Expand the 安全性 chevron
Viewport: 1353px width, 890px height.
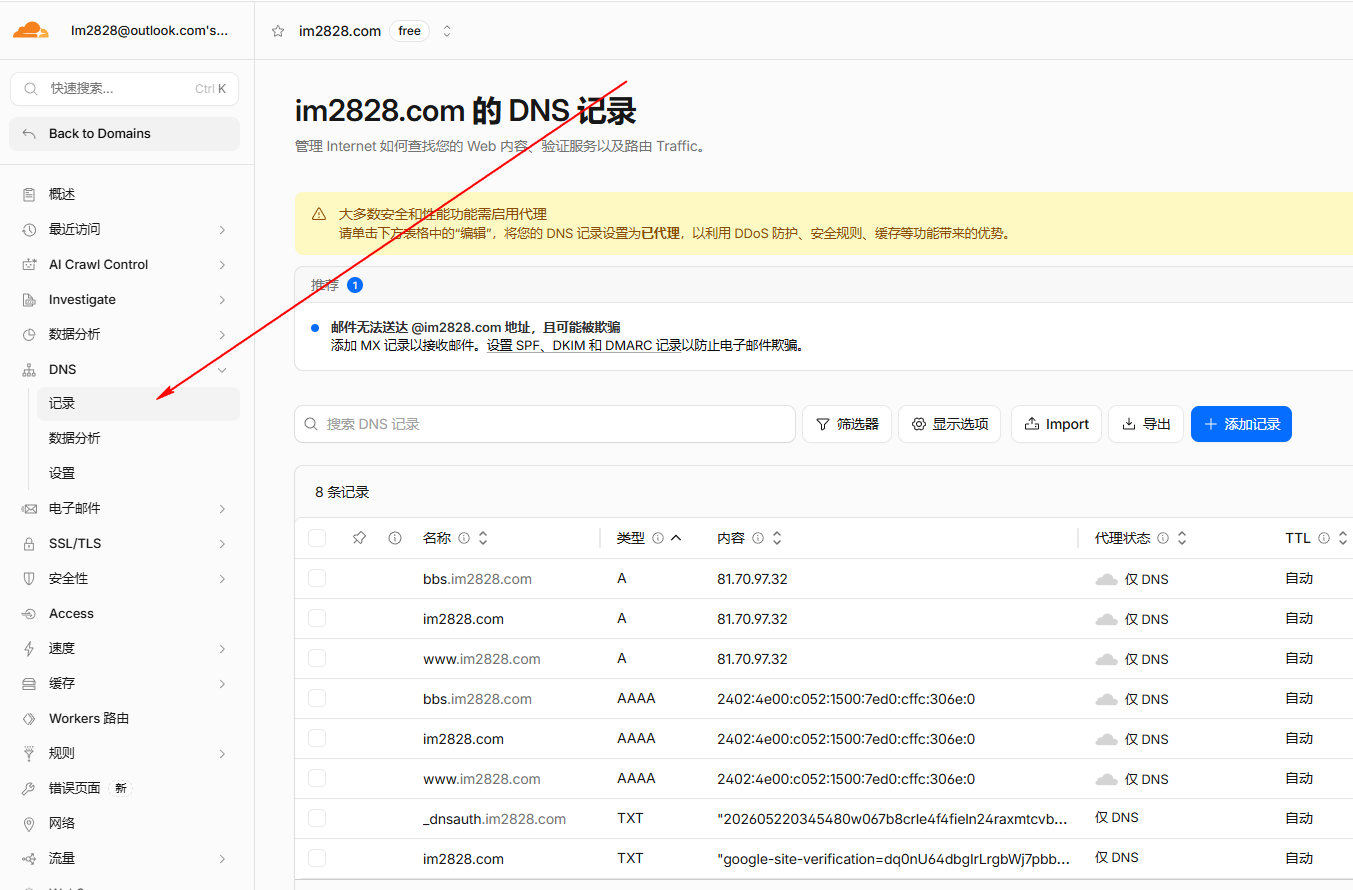click(222, 579)
